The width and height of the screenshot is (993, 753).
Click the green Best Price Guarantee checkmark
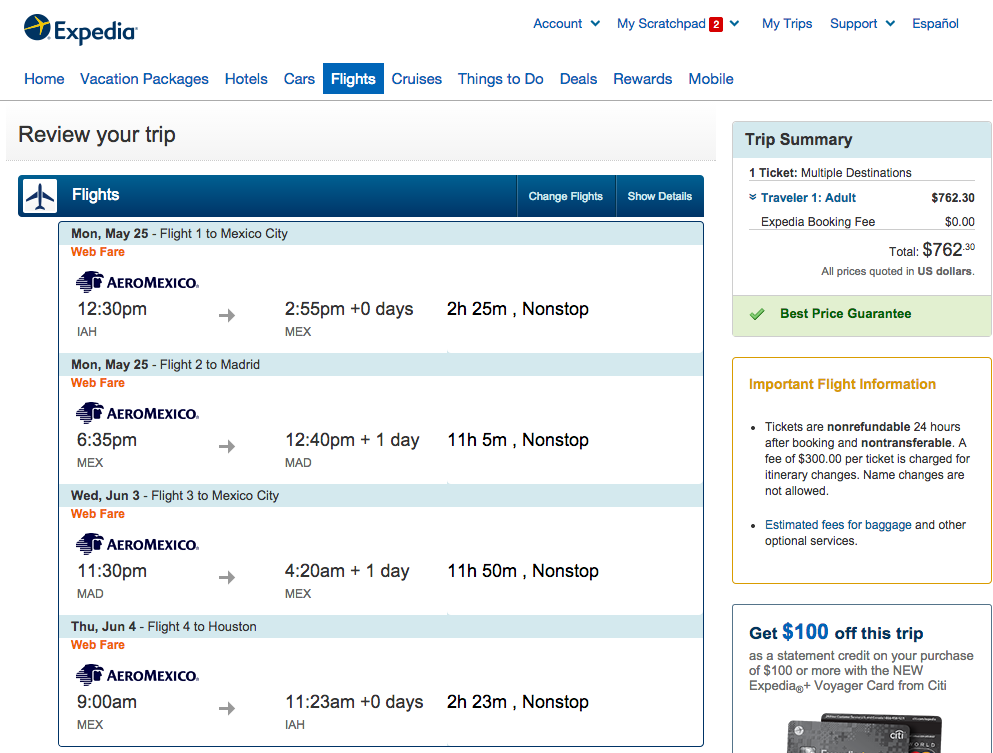(x=757, y=314)
